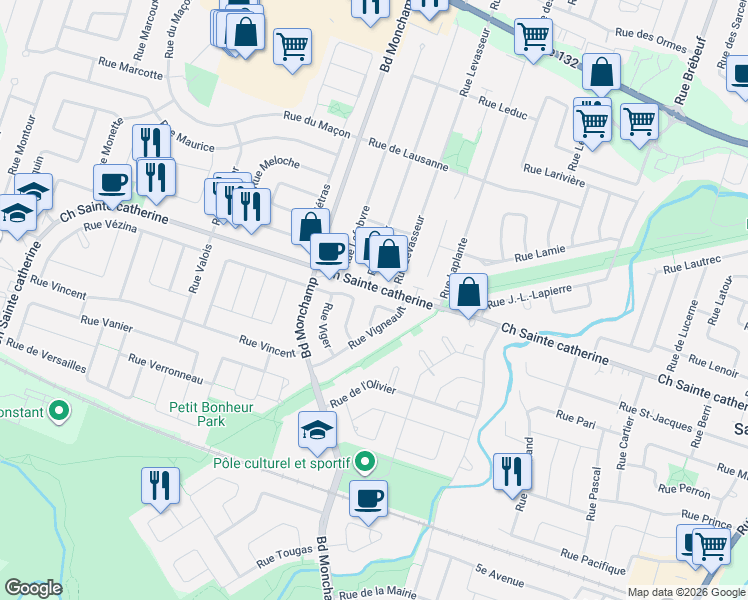Click the shopping cart marker above Rue Larivière

tap(592, 125)
